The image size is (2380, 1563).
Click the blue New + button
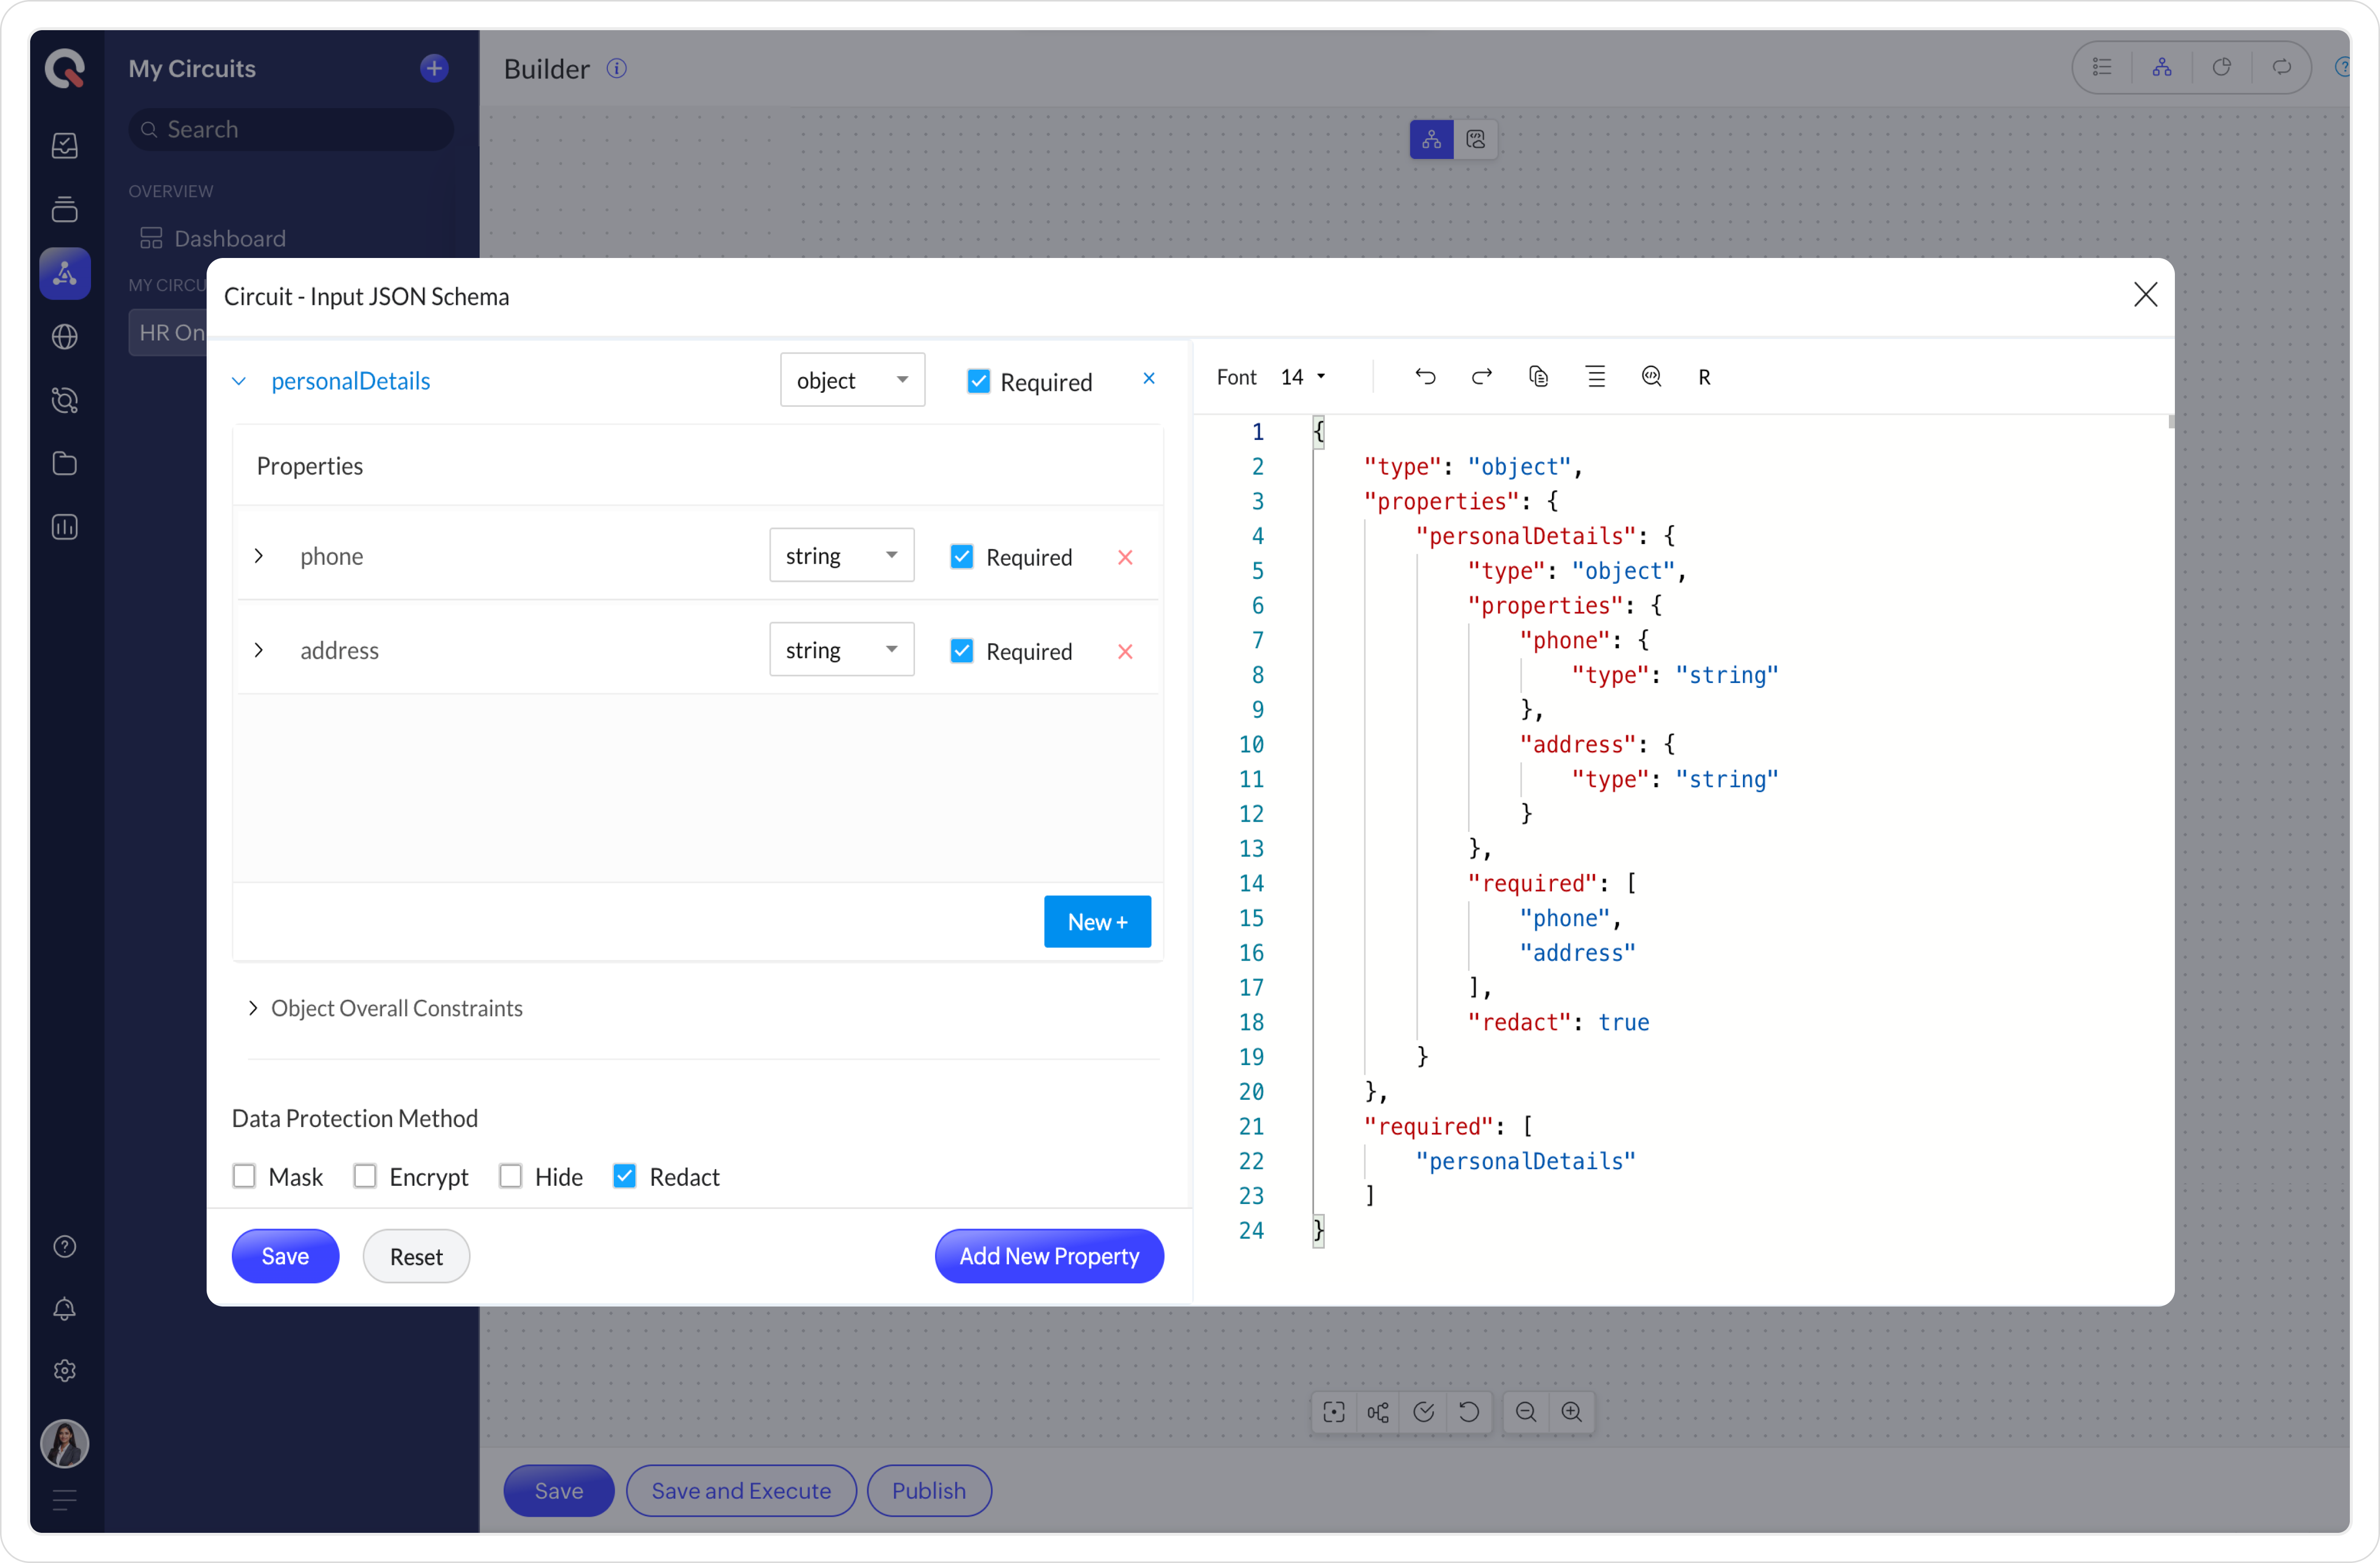pos(1097,921)
